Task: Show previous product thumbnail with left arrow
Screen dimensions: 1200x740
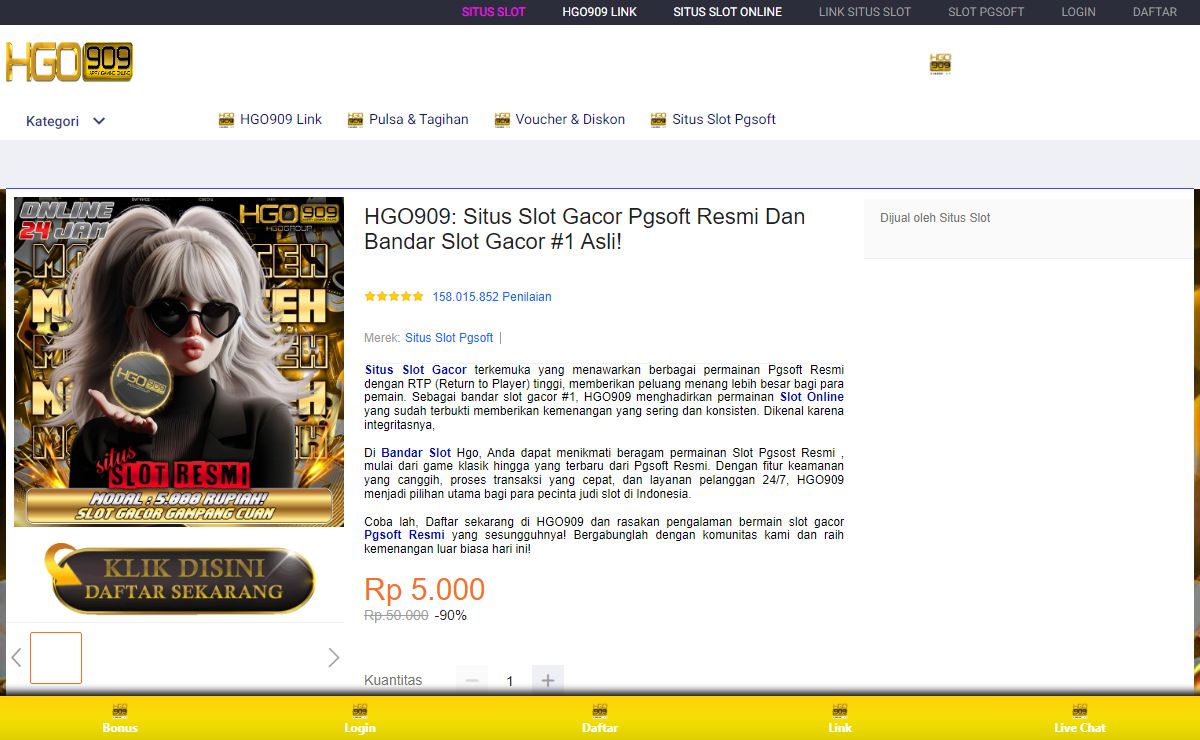Action: click(x=16, y=657)
